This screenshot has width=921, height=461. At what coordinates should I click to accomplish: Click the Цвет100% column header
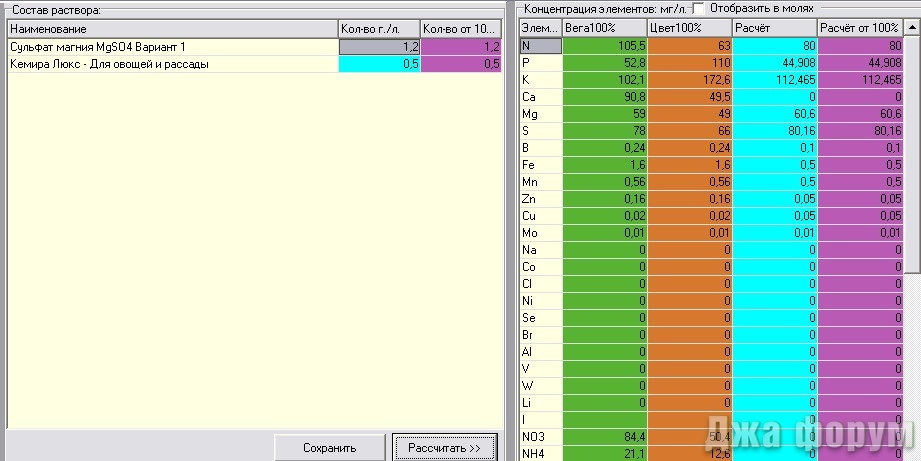pos(689,27)
